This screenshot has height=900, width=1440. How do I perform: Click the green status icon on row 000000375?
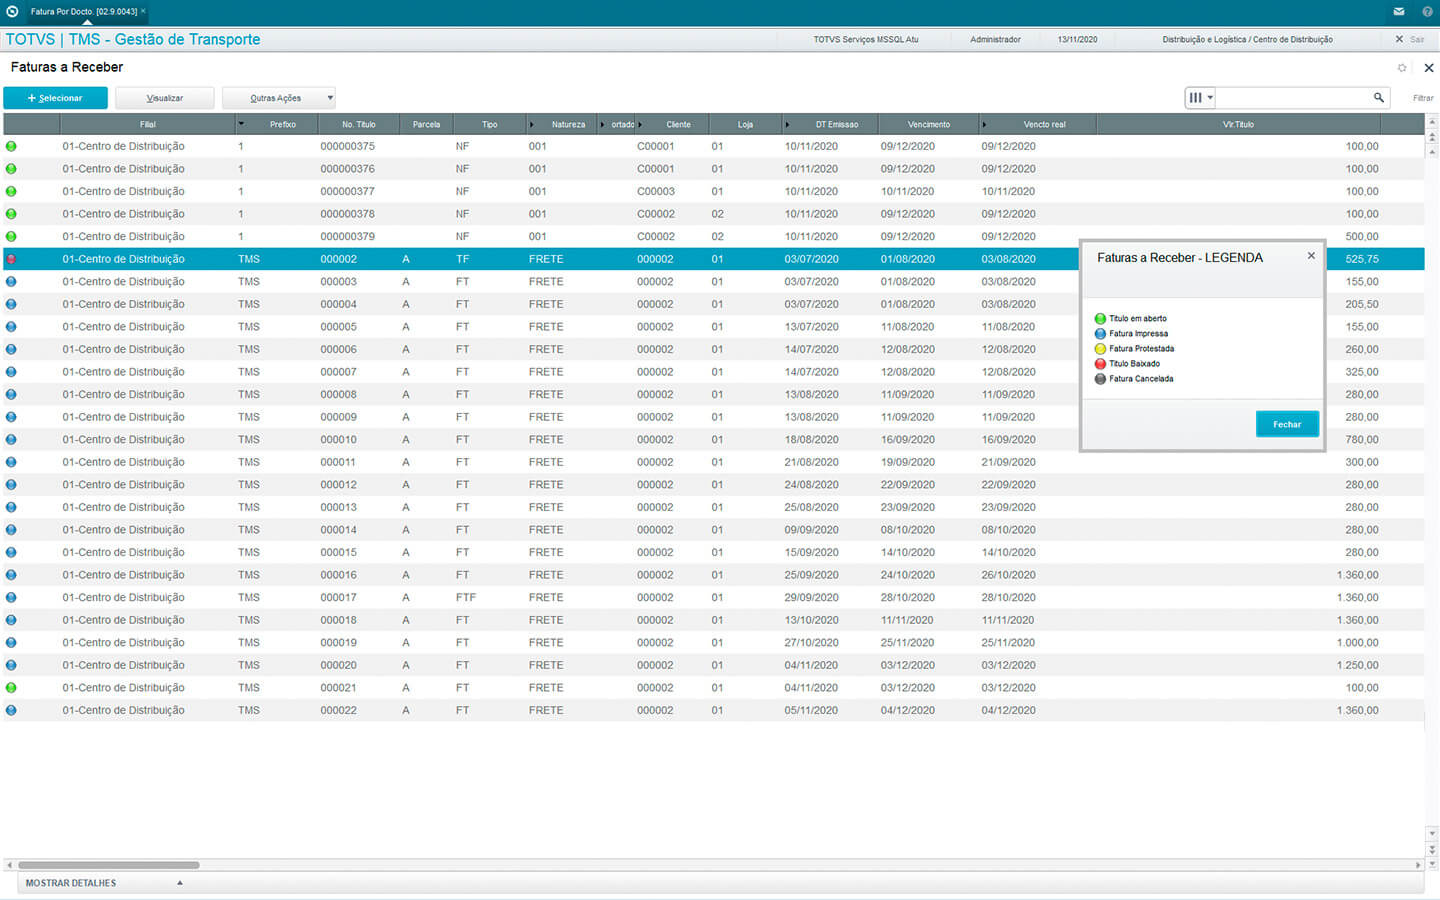[x=11, y=146]
